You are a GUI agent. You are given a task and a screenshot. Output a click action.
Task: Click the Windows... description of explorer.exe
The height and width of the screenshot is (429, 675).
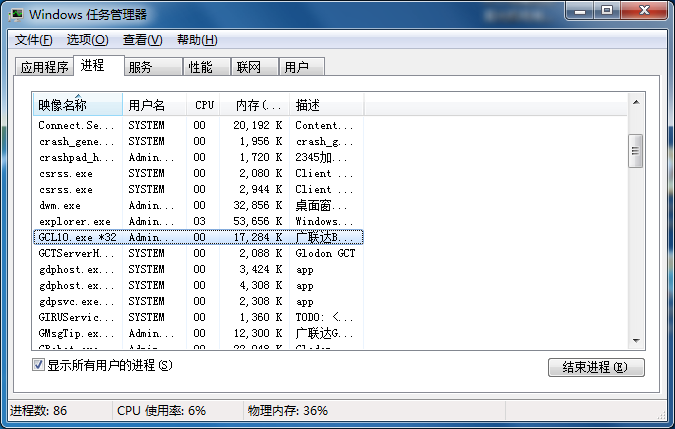[324, 221]
